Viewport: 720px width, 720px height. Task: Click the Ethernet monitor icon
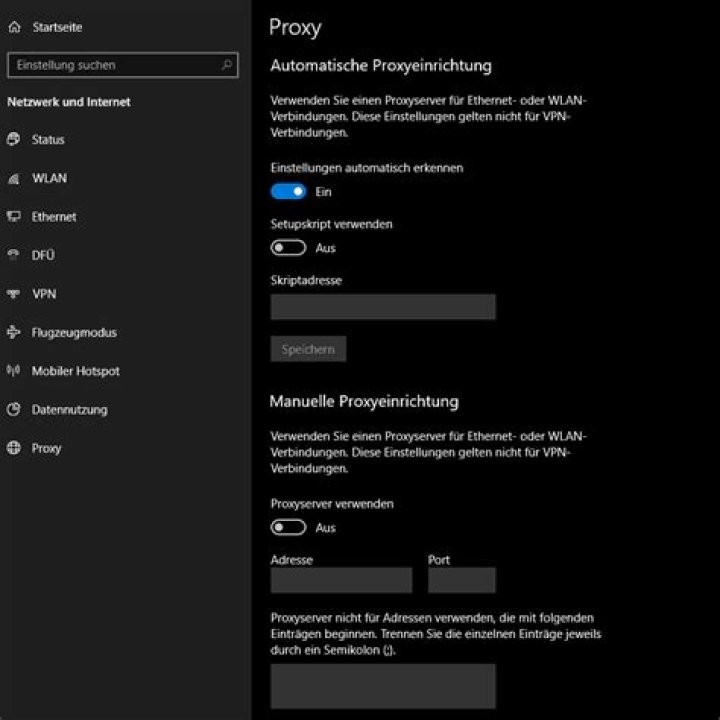pyautogui.click(x=14, y=216)
